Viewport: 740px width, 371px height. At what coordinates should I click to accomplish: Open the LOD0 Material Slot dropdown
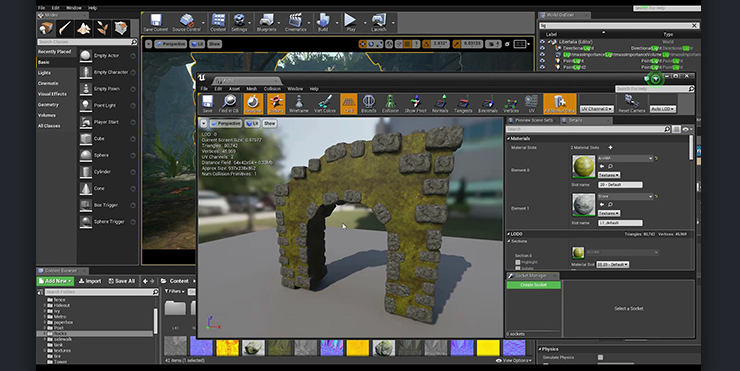pyautogui.click(x=613, y=264)
